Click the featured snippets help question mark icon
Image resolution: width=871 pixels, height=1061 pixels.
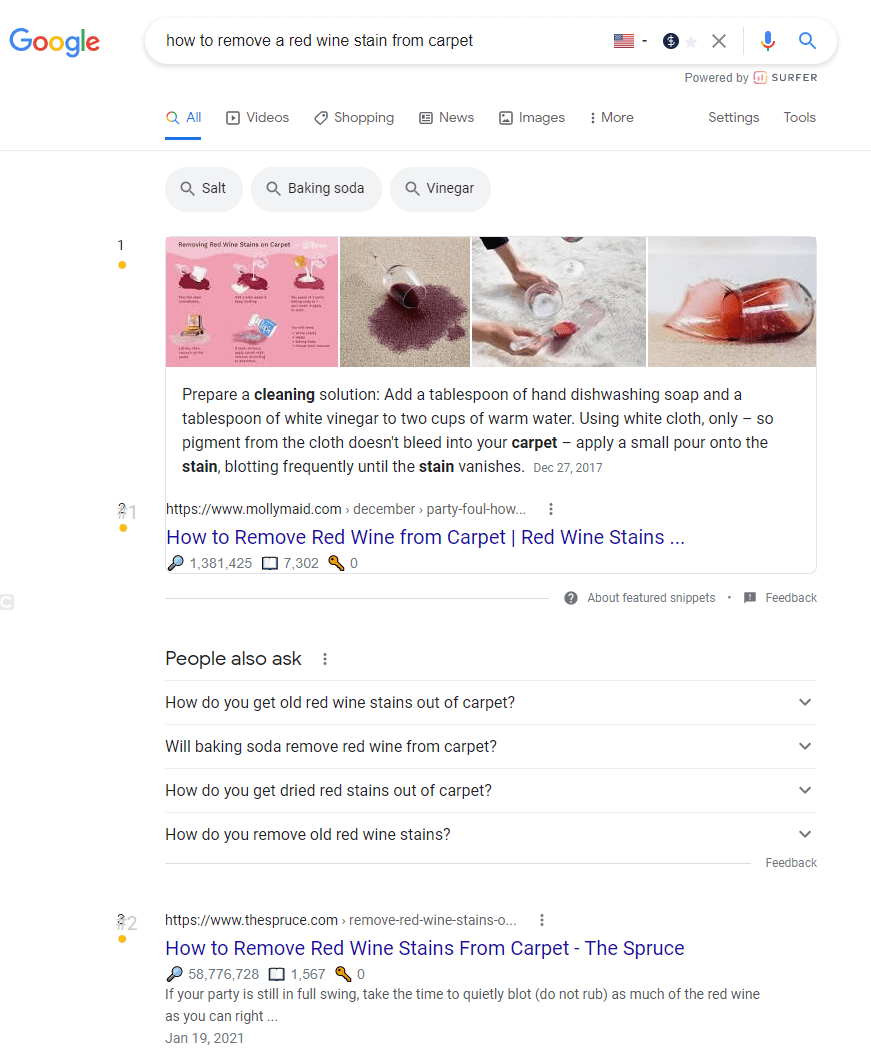[570, 598]
